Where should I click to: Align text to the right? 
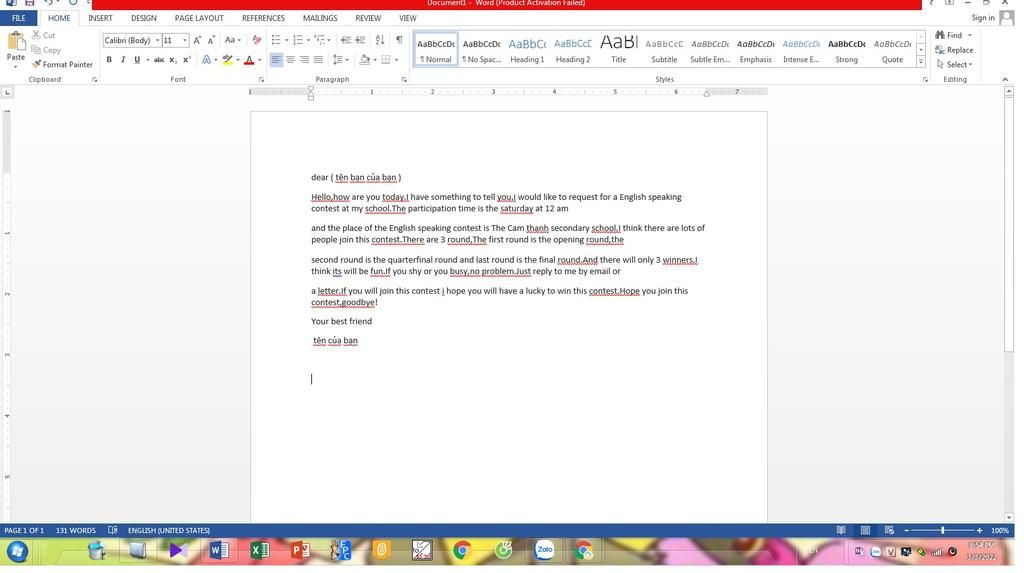point(304,59)
